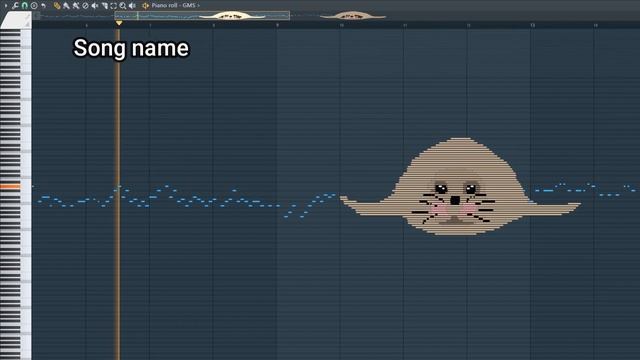
Task: Click the orange playhead marker on ruler
Action: (x=119, y=23)
